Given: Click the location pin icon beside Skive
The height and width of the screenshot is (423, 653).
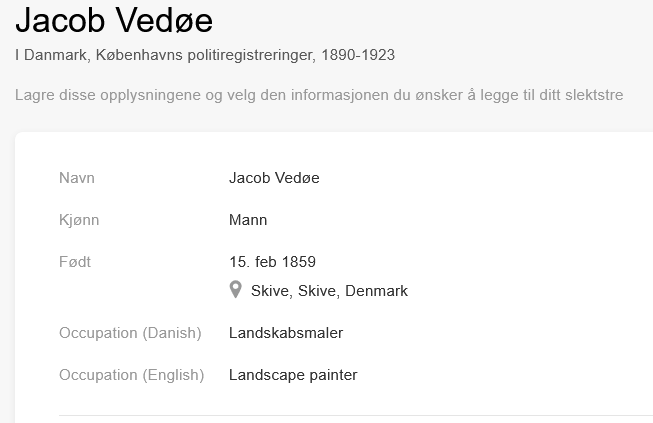Looking at the screenshot, I should [236, 290].
